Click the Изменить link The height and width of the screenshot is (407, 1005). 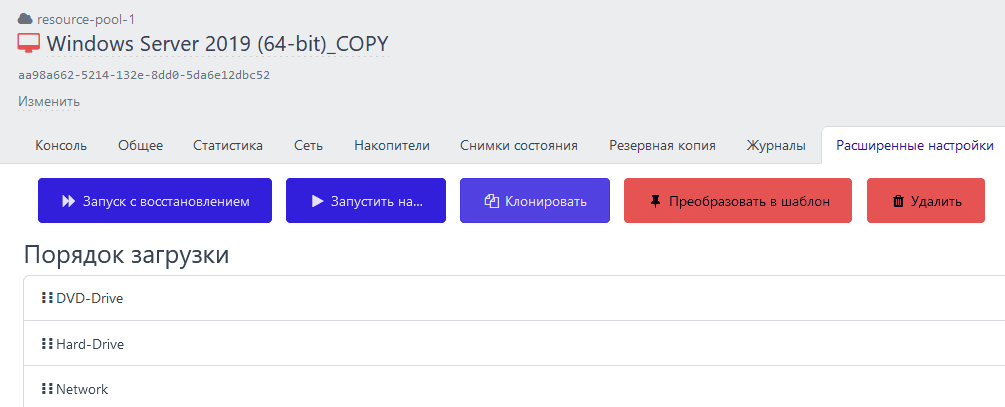(x=49, y=101)
